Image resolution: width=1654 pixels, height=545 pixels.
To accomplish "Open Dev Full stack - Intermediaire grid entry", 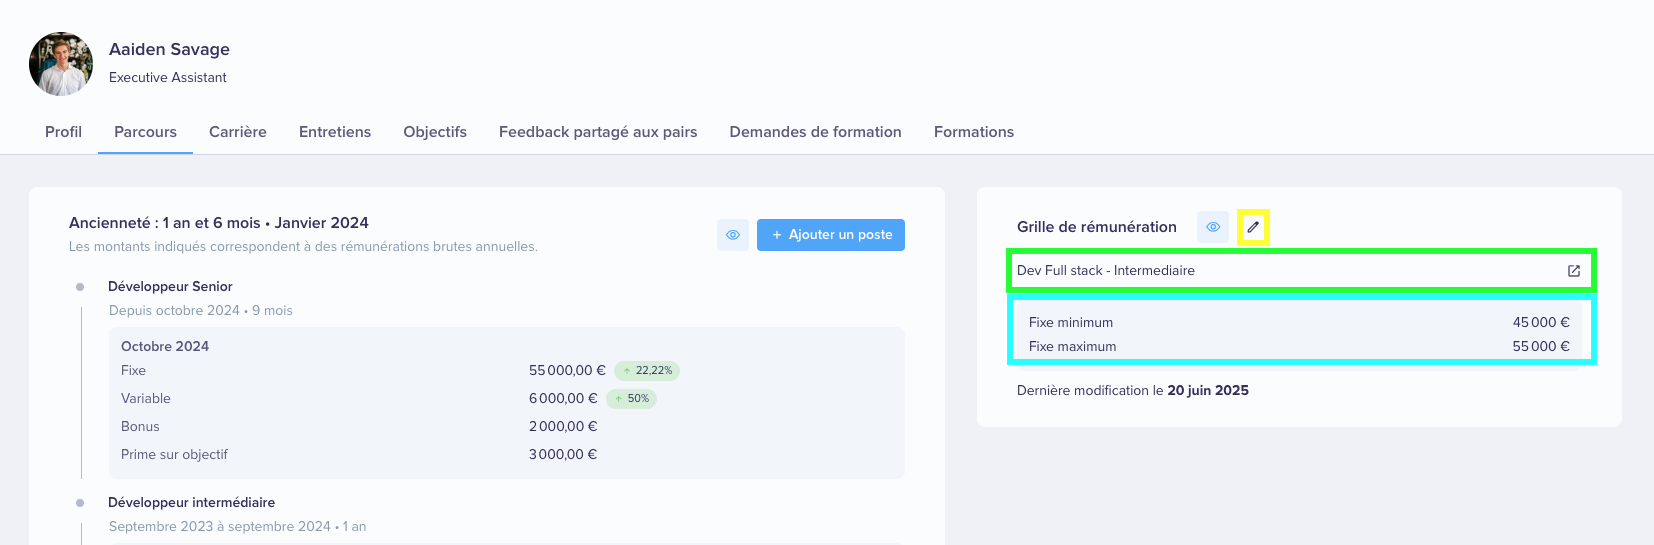I will [1300, 271].
